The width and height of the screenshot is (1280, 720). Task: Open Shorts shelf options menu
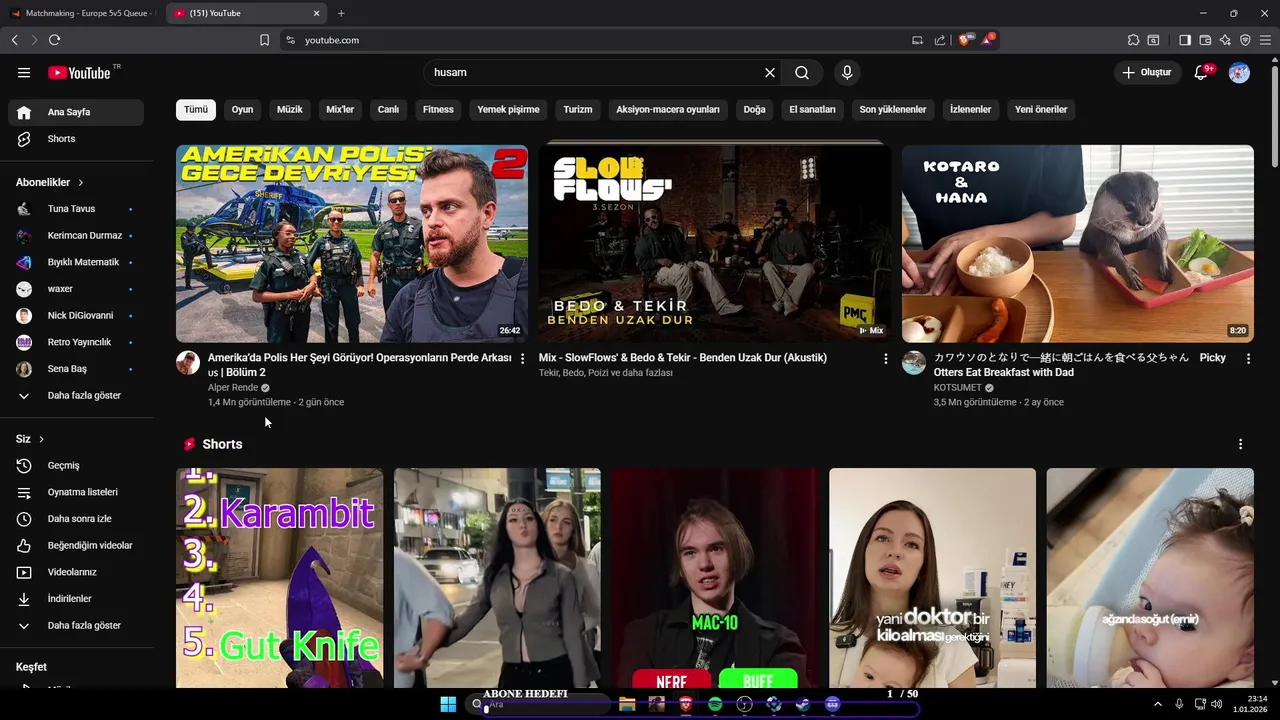tap(1240, 444)
